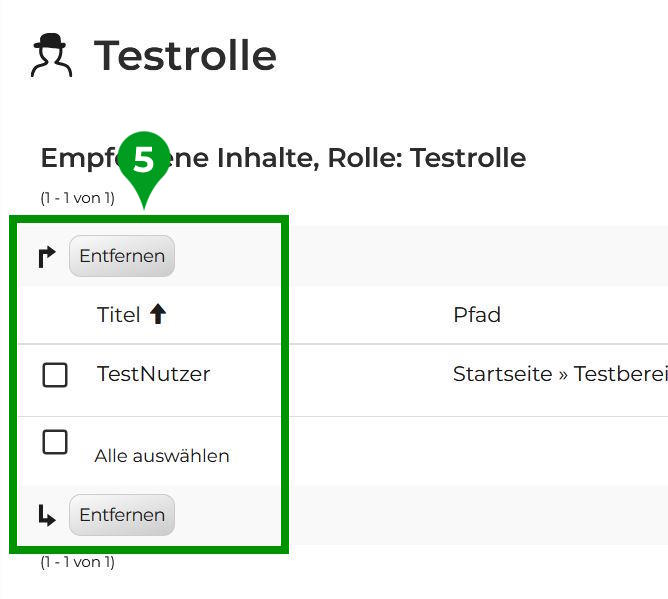
Task: Click the role icon beside Testrolle
Action: 51,55
